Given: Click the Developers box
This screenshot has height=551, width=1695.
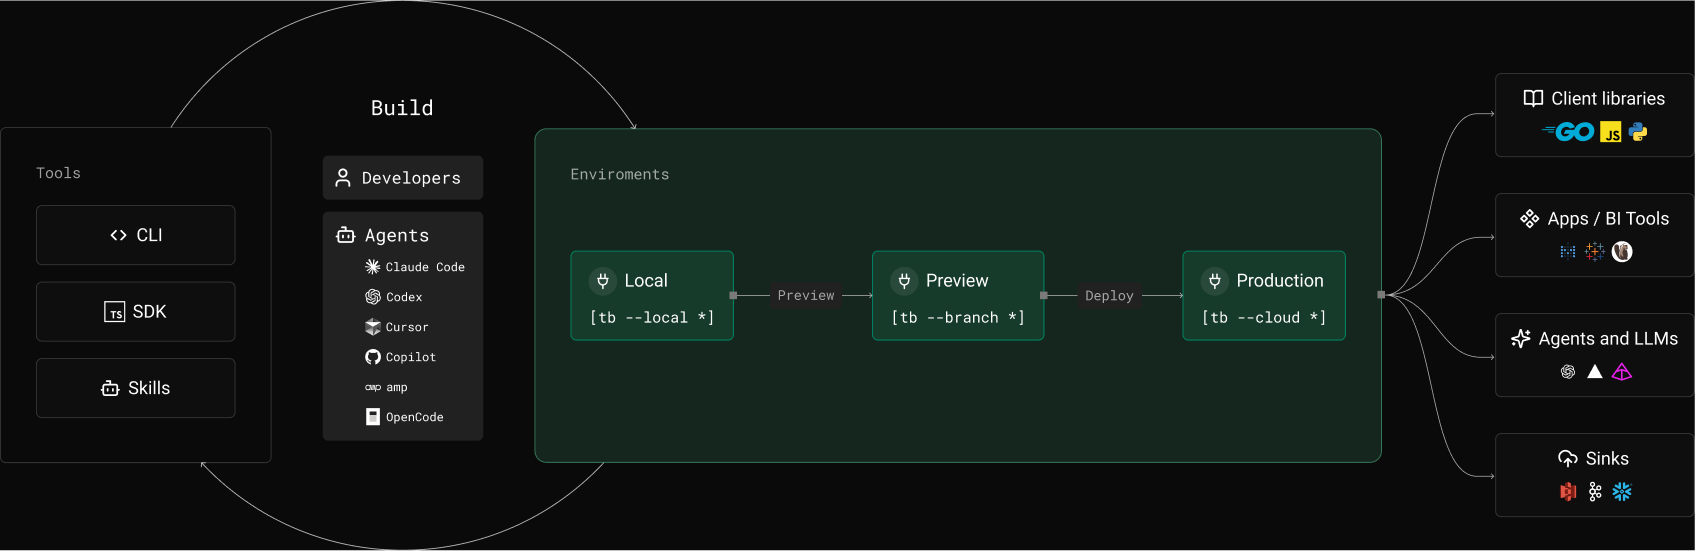Looking at the screenshot, I should pos(403,178).
